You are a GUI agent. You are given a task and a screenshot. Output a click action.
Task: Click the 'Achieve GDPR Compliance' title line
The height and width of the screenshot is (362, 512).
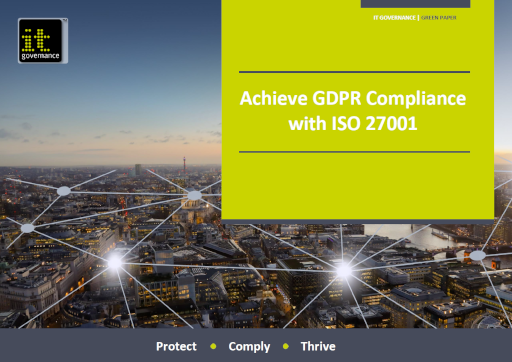(x=353, y=98)
